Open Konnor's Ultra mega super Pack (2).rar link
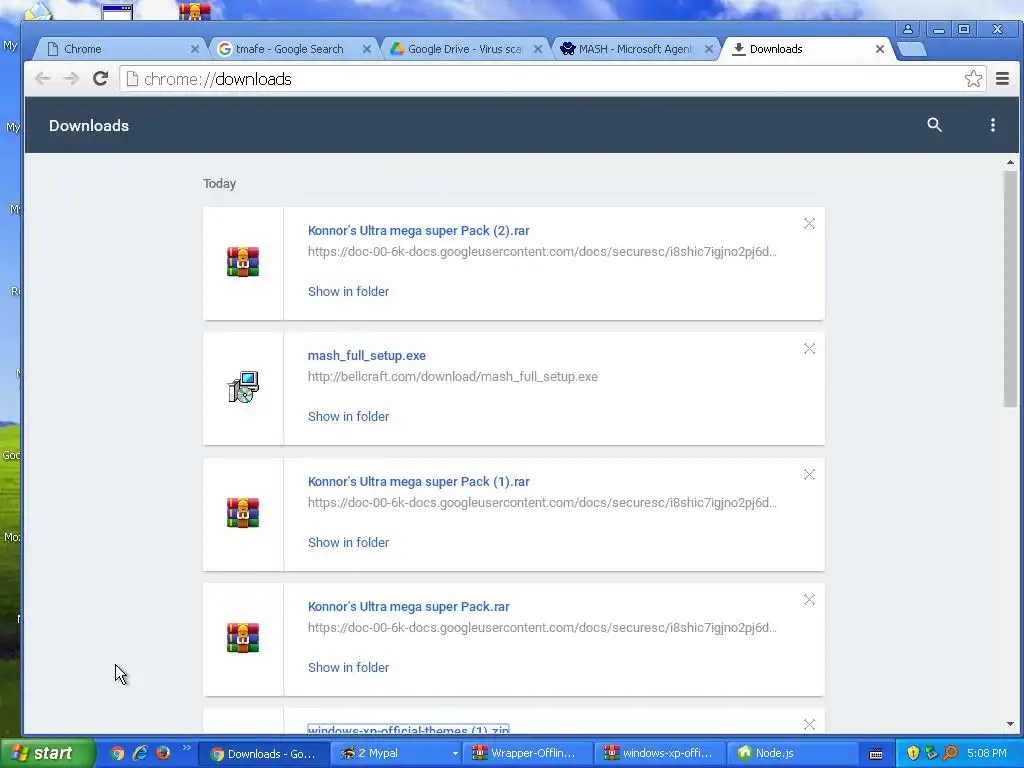This screenshot has width=1024, height=768. [x=419, y=231]
